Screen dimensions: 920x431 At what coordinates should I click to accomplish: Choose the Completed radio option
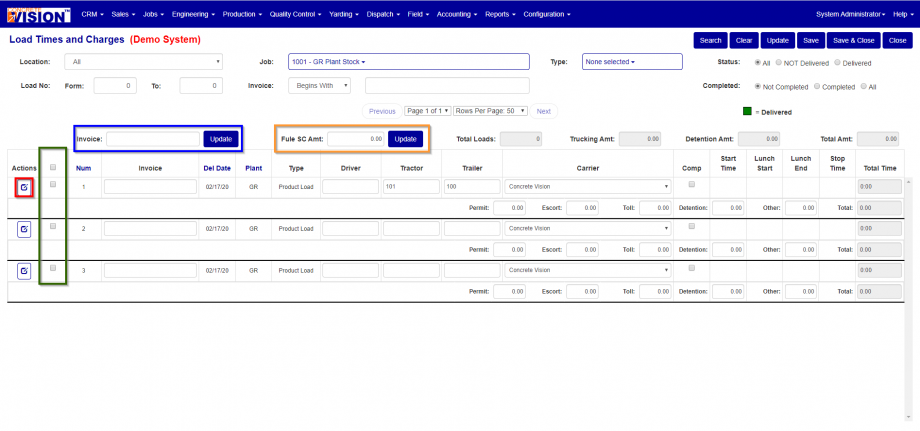(817, 86)
